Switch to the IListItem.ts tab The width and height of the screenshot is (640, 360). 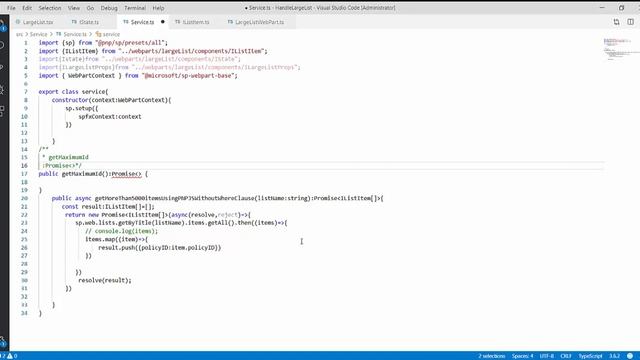tap(196, 22)
